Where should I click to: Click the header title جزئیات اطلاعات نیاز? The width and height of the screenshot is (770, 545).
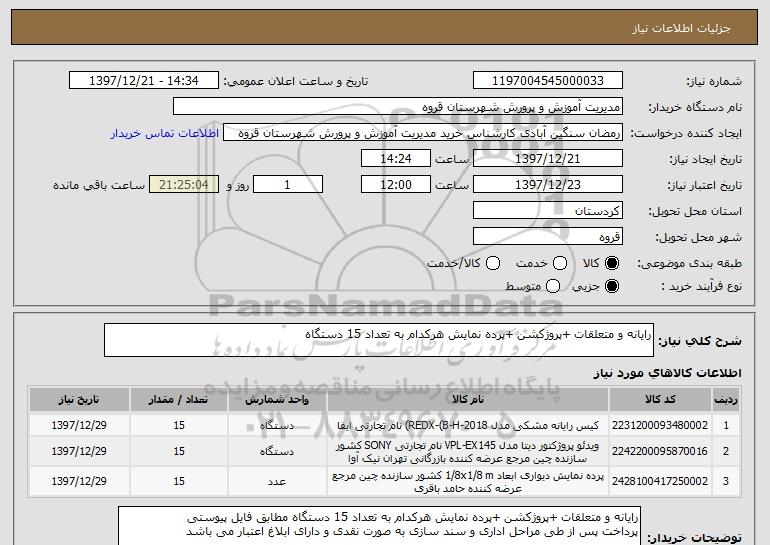tap(681, 28)
